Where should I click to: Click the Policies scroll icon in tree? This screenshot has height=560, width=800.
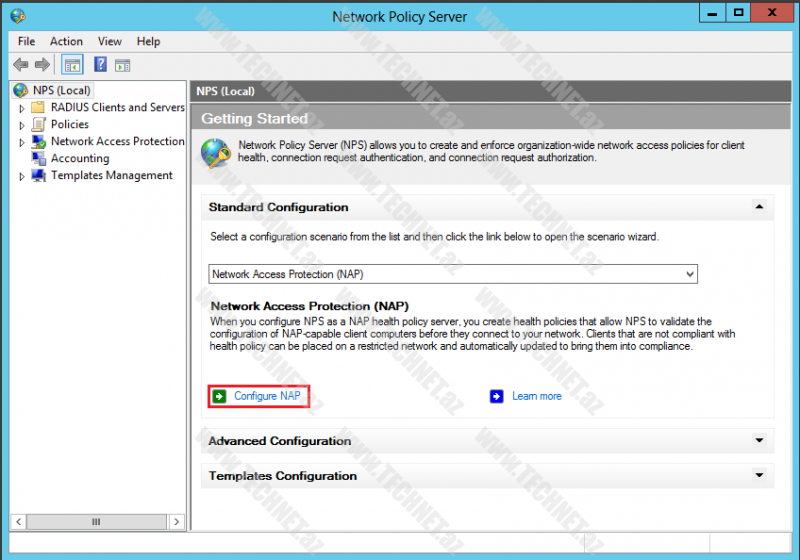(39, 124)
